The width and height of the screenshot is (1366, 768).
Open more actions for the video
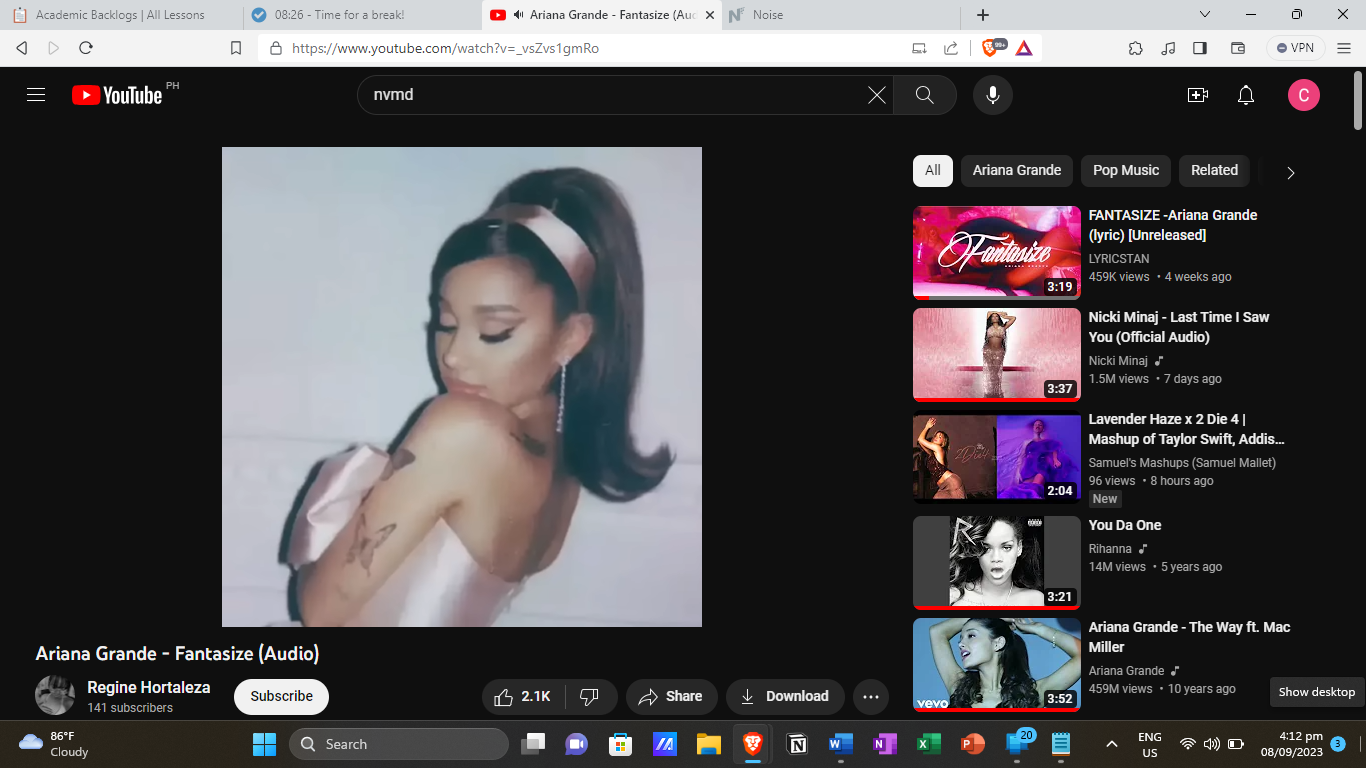click(871, 697)
